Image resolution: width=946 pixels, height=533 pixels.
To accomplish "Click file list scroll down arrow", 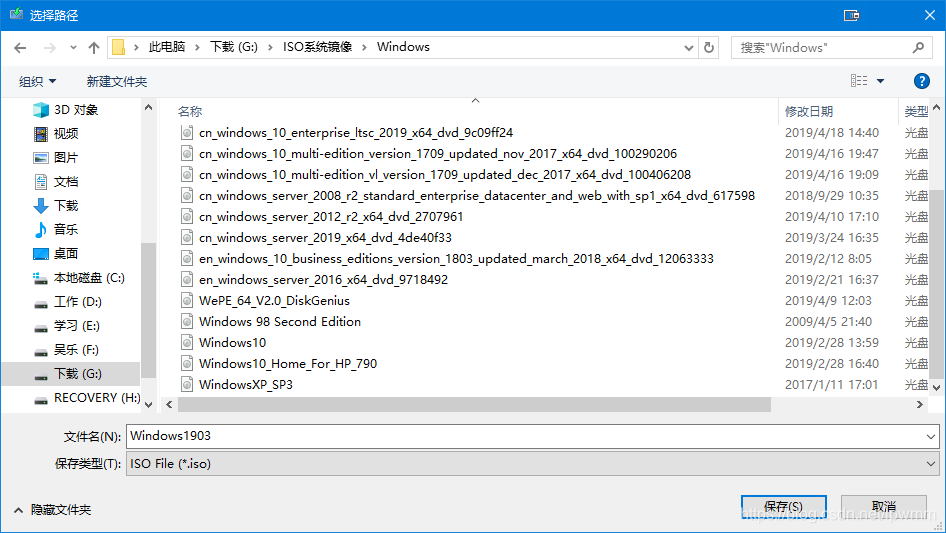I will (x=936, y=388).
